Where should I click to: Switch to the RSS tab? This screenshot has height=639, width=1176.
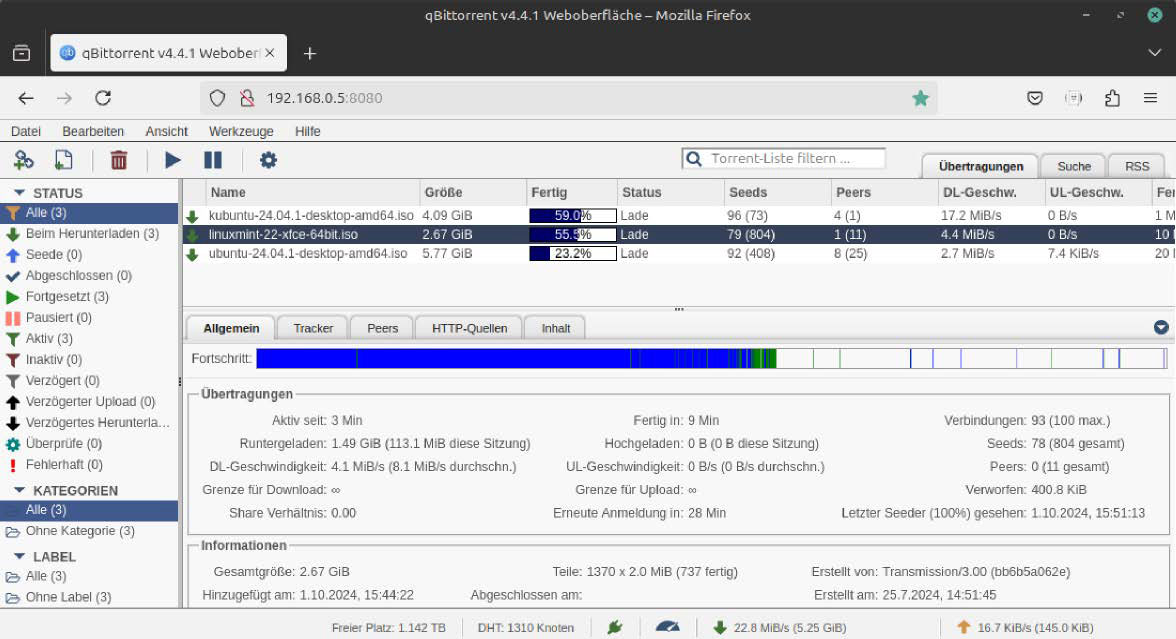pyautogui.click(x=1137, y=166)
